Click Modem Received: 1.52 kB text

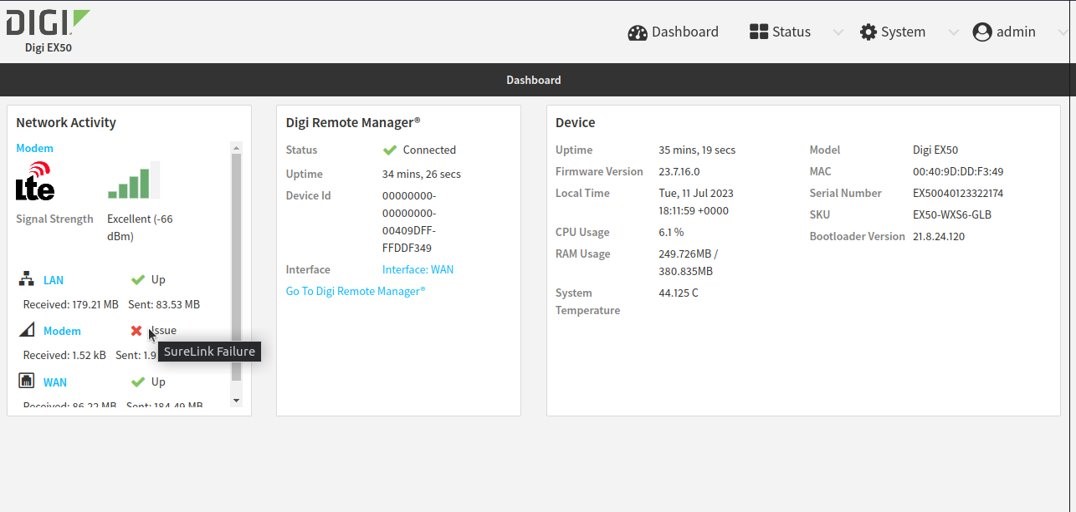pyautogui.click(x=65, y=356)
